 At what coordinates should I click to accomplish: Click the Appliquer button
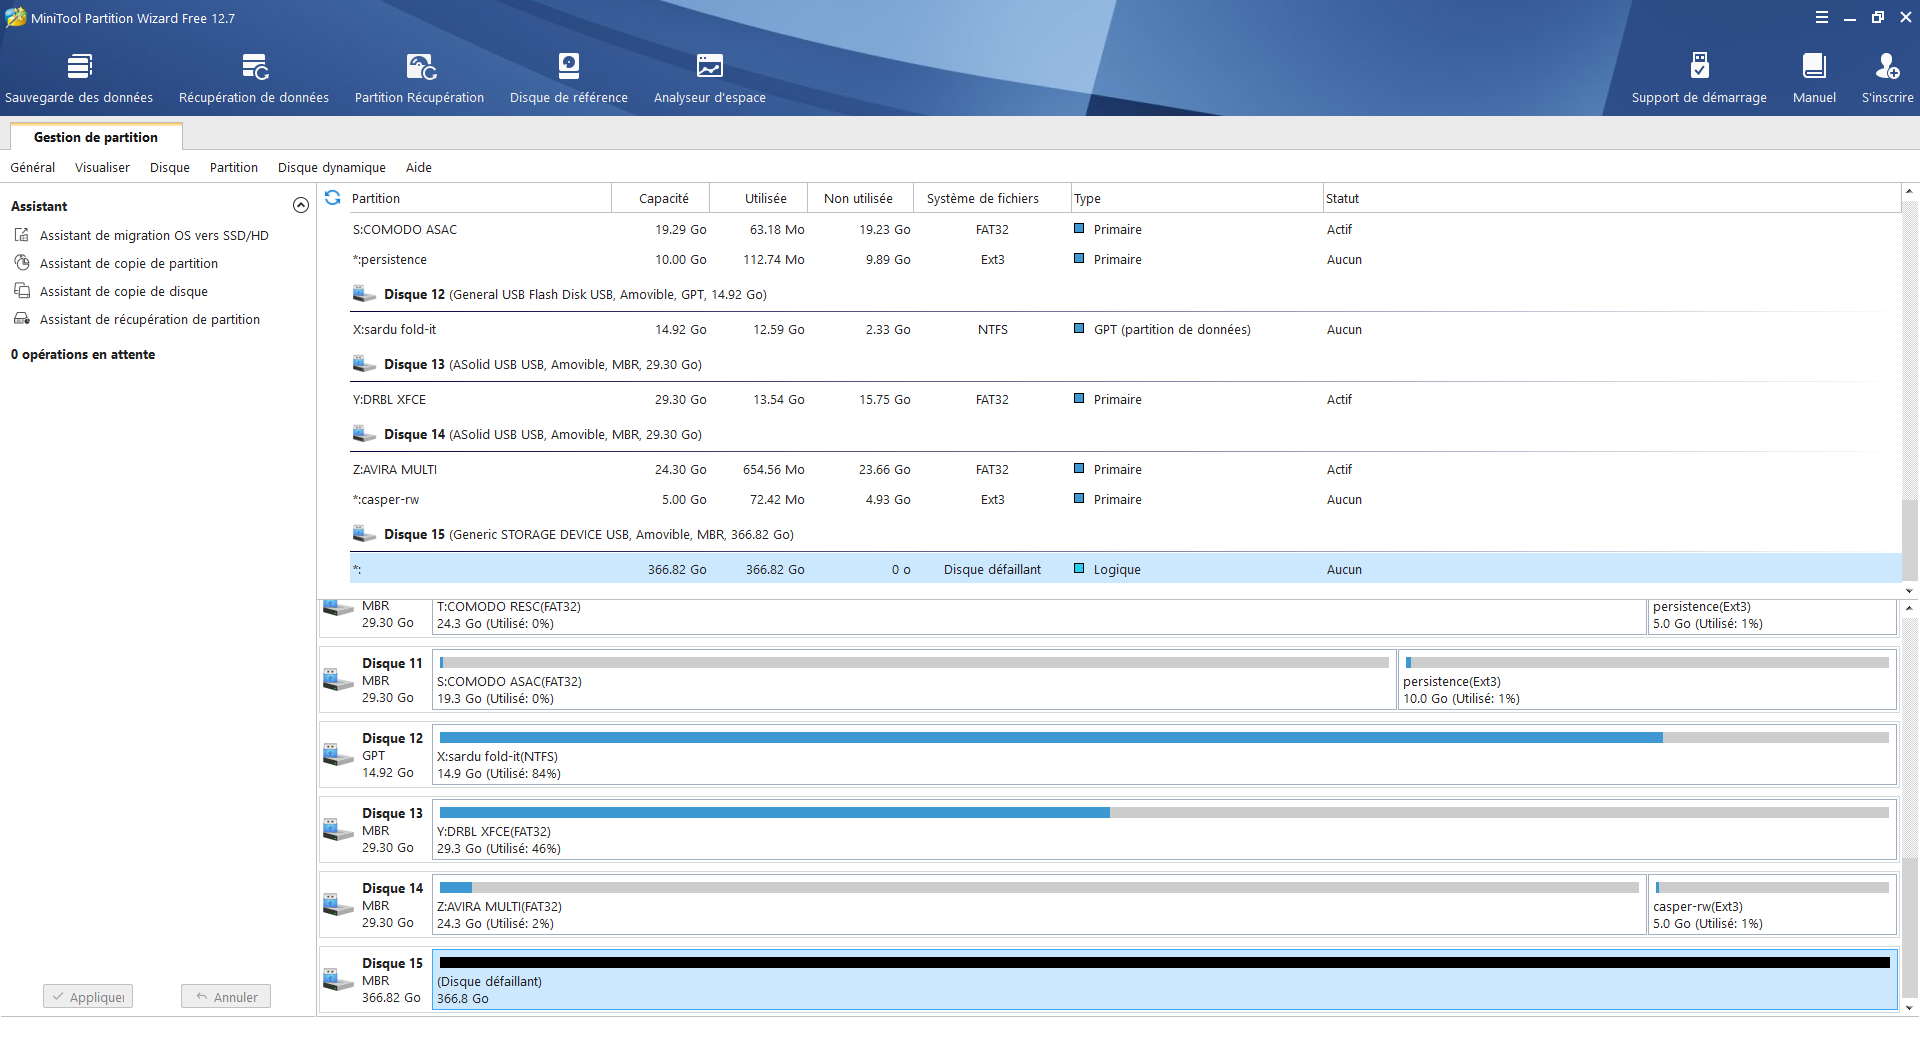(88, 997)
